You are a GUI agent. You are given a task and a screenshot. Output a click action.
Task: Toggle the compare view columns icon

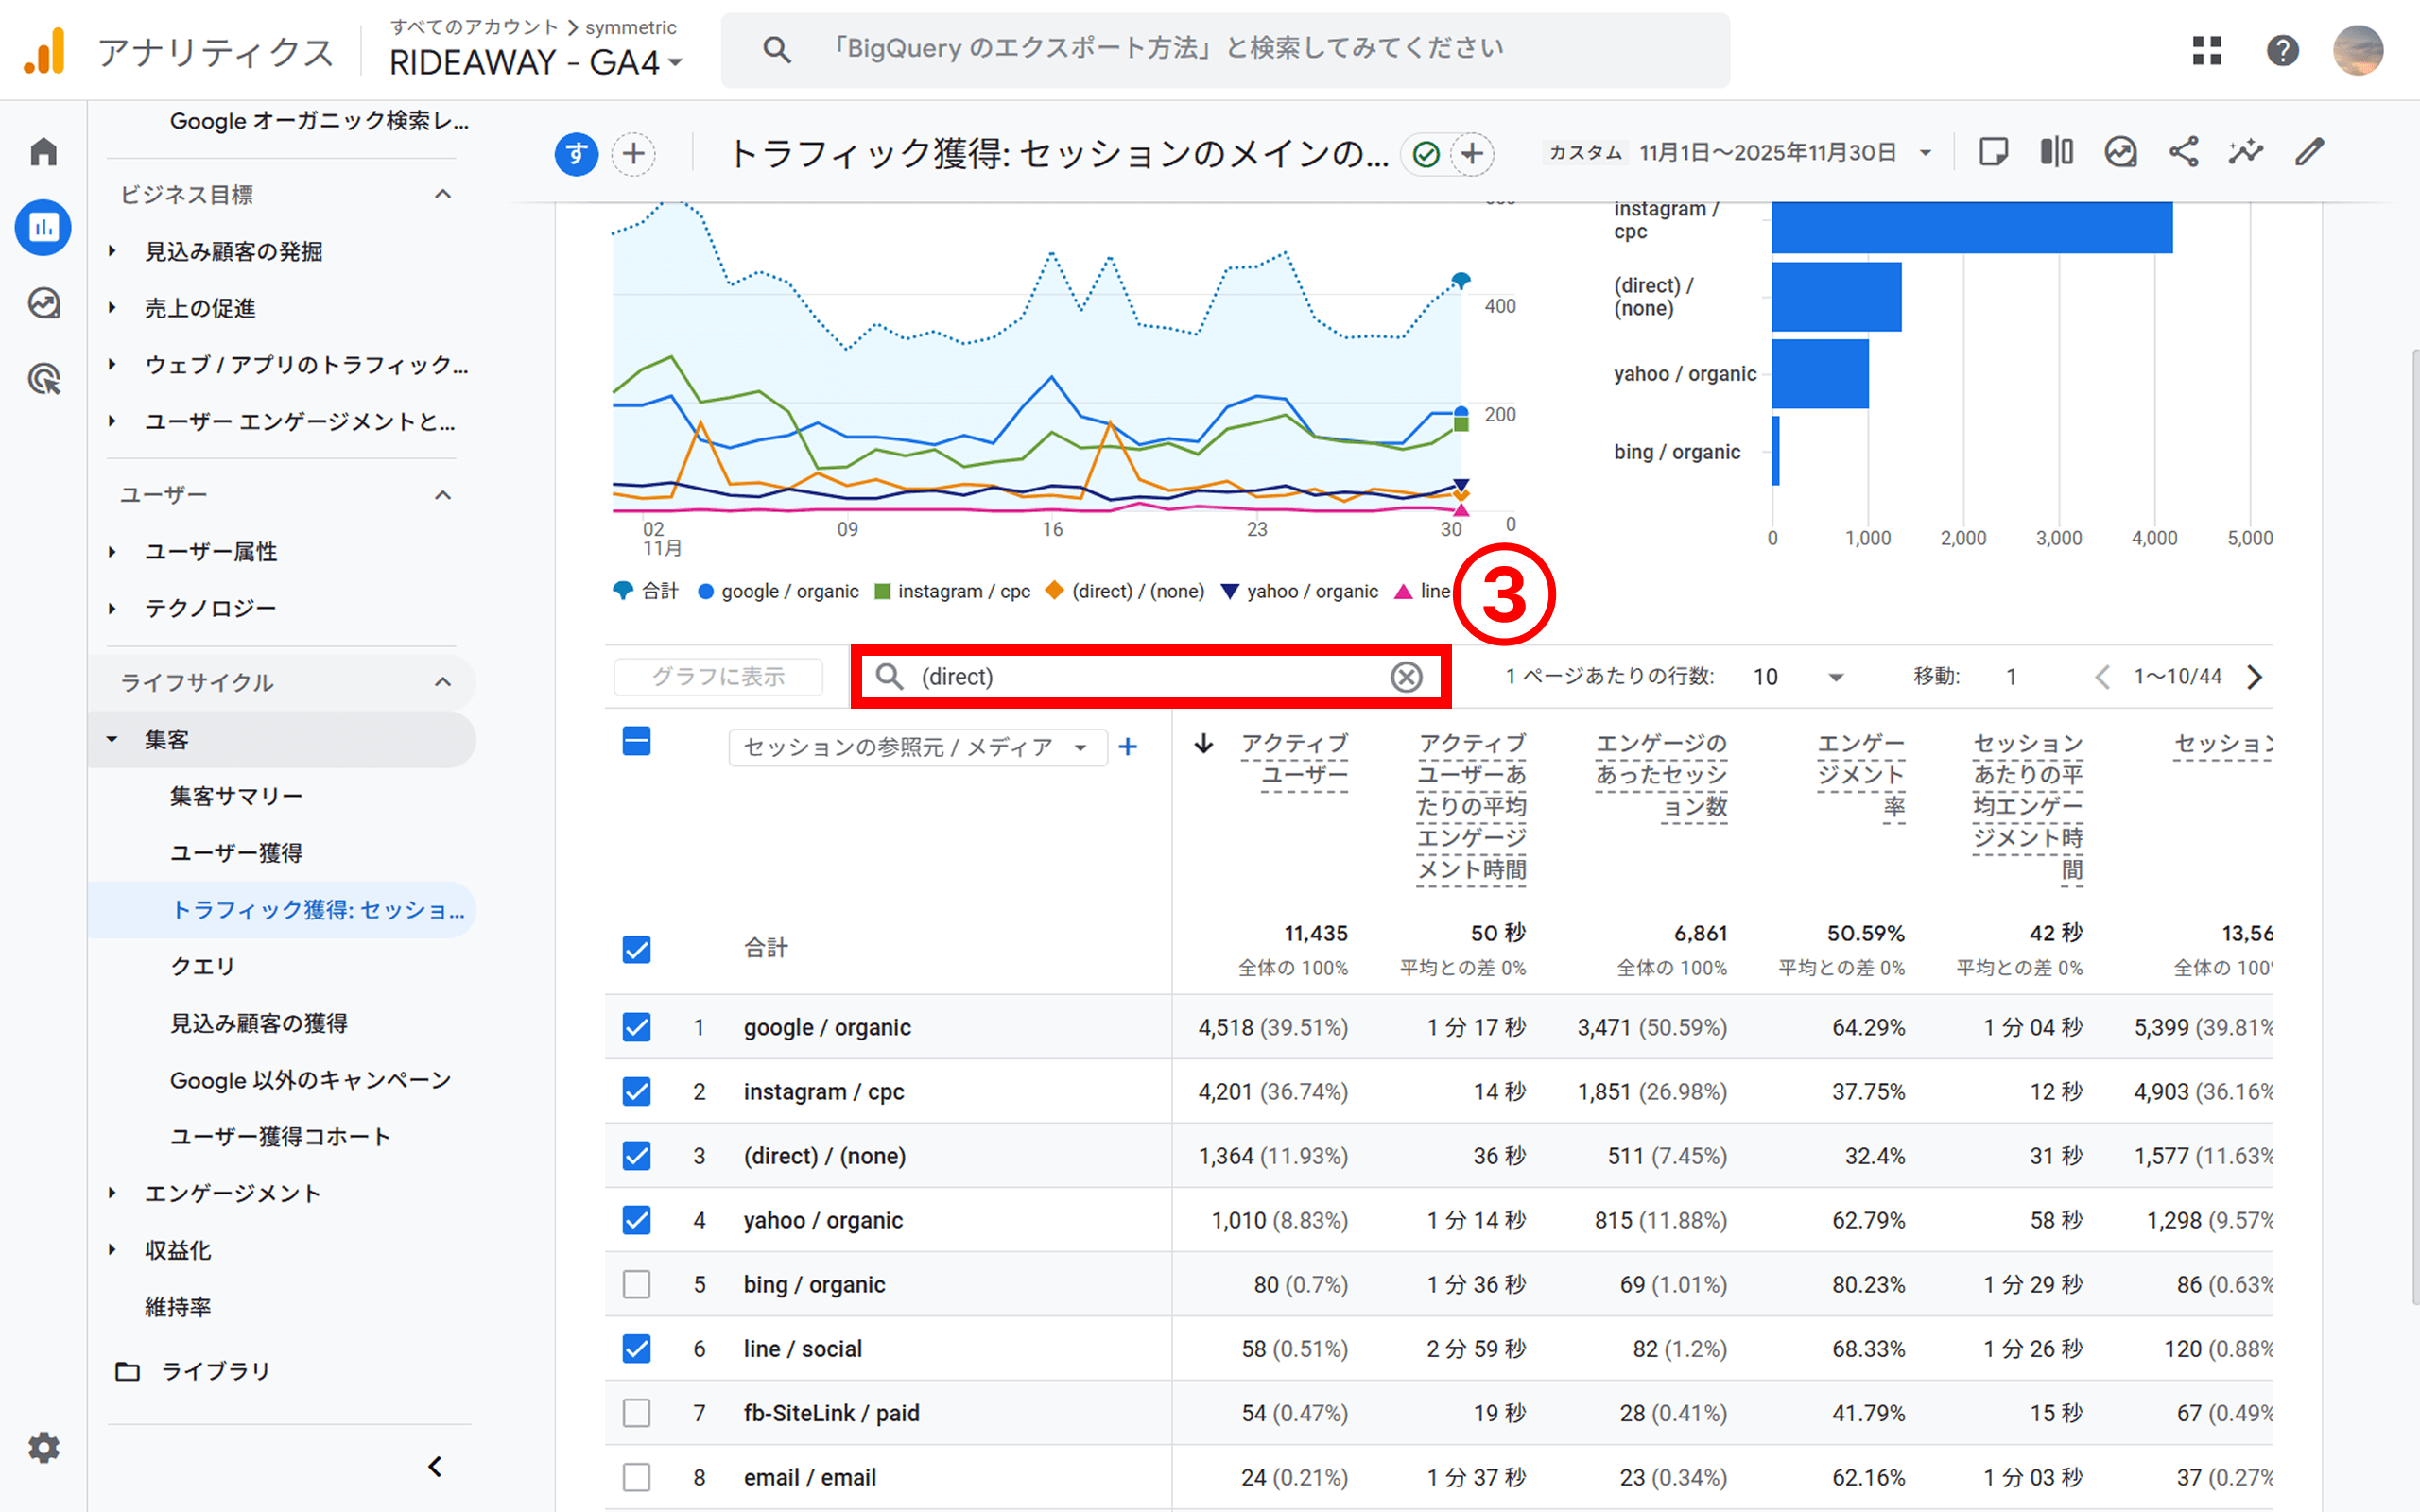click(2056, 152)
